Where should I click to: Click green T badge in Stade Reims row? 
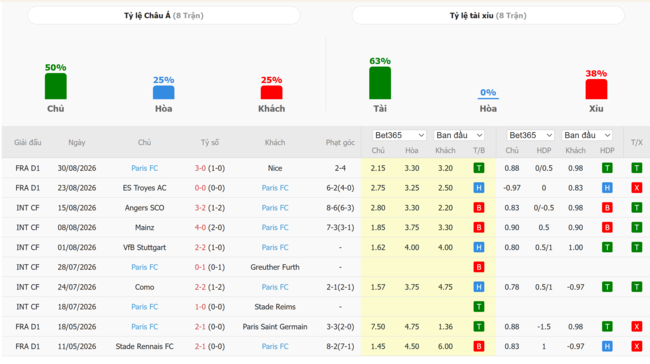(478, 307)
